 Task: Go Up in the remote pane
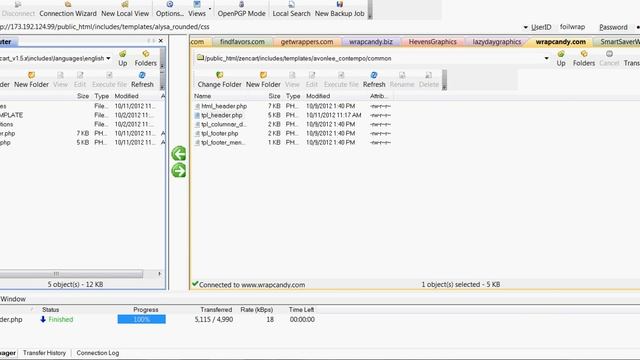(561, 58)
